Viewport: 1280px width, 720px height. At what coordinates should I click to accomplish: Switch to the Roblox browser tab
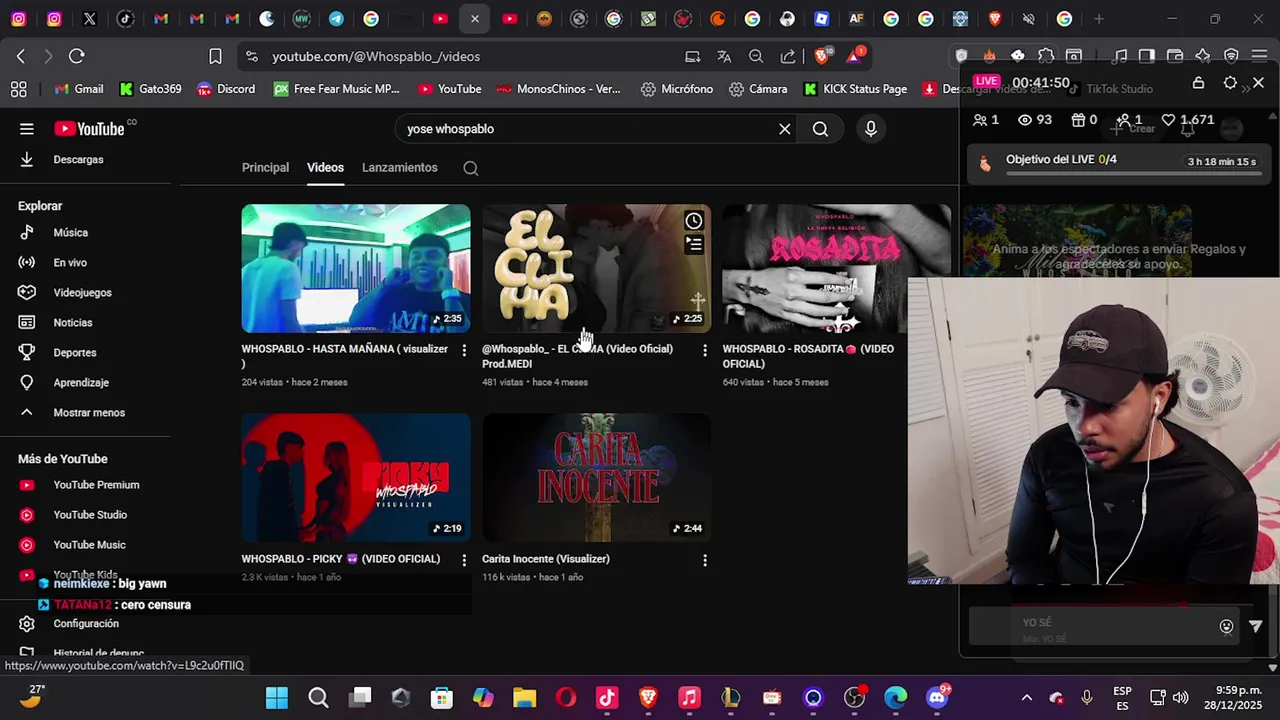tap(821, 18)
